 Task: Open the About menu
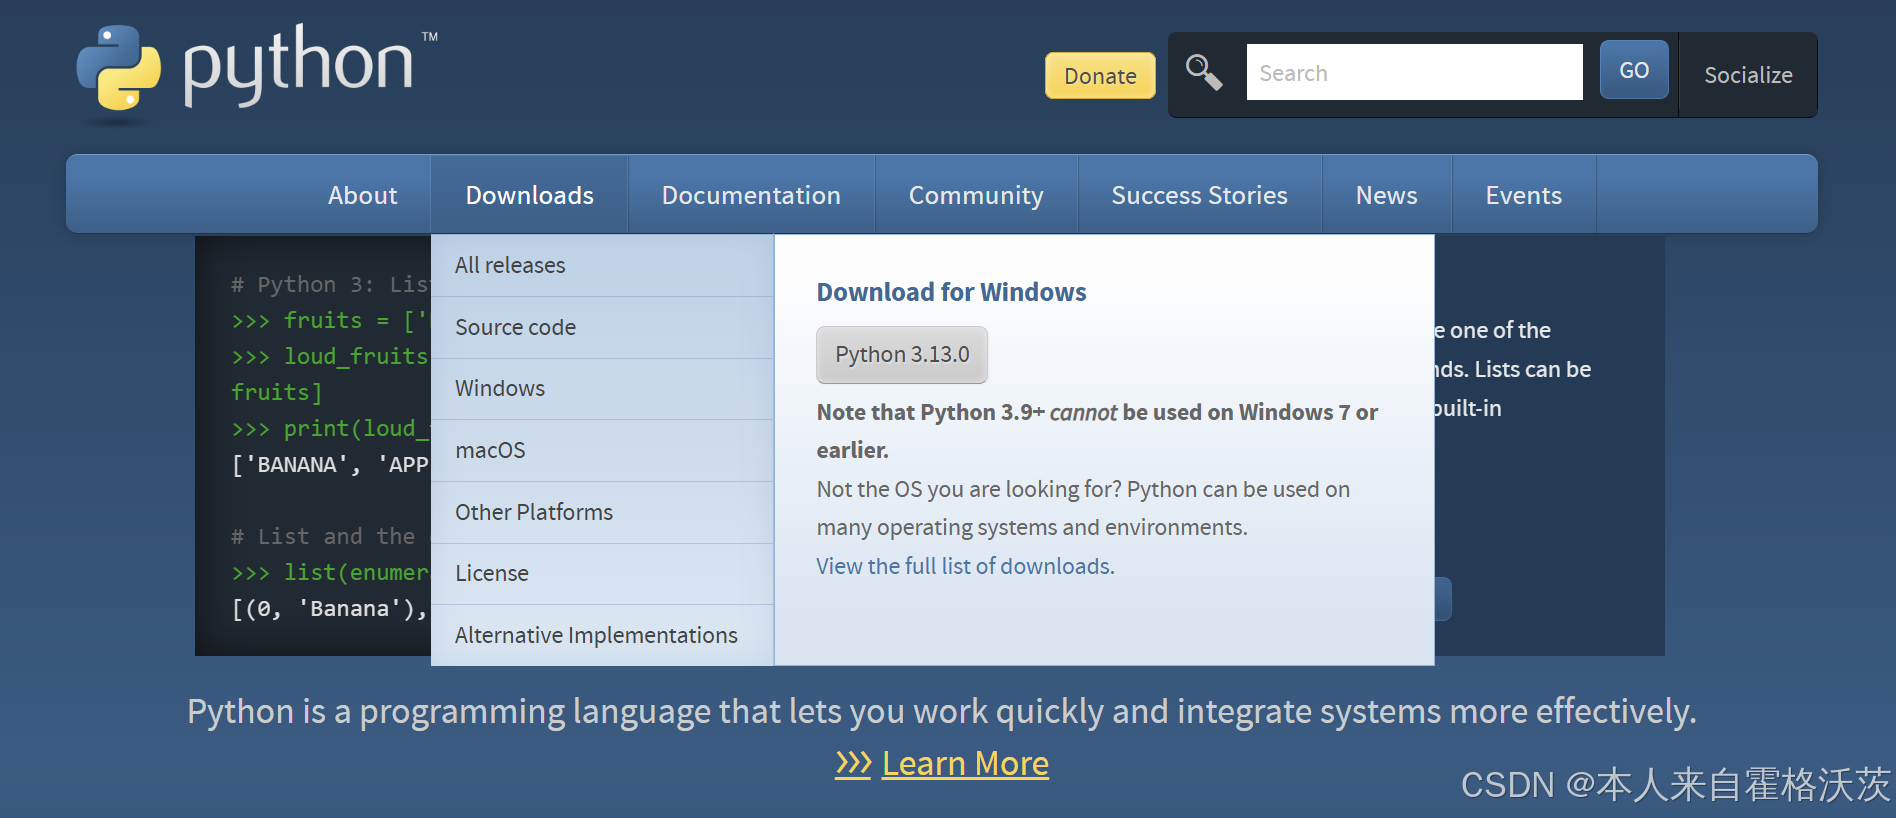coord(362,195)
